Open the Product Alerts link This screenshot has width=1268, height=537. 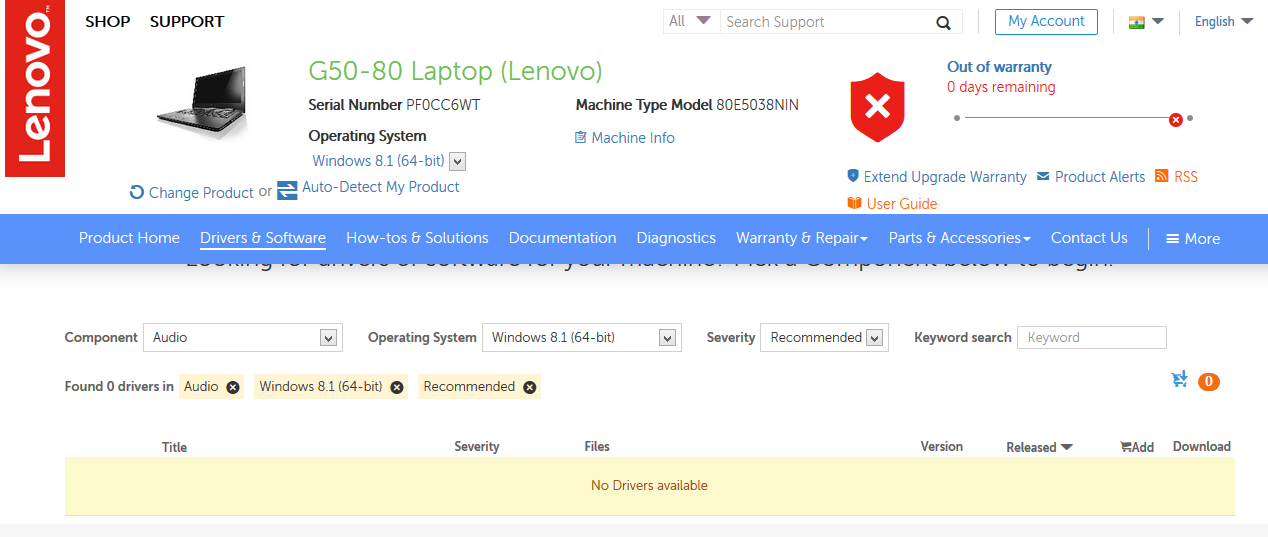point(1100,177)
